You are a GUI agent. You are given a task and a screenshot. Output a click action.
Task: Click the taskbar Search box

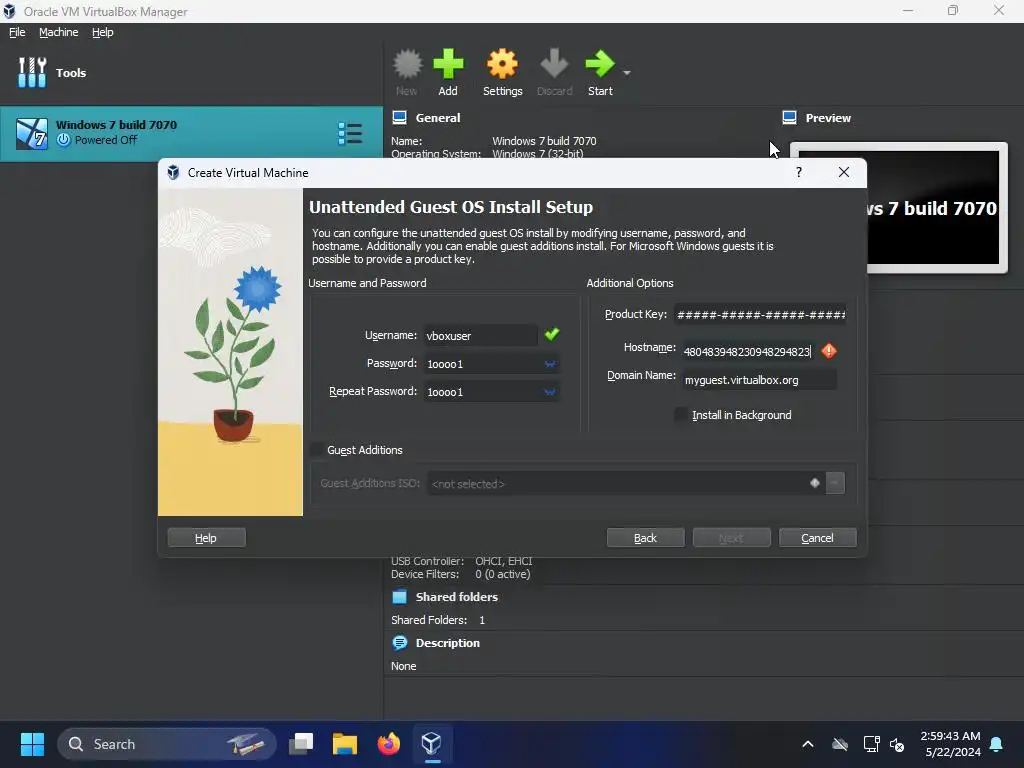[167, 744]
